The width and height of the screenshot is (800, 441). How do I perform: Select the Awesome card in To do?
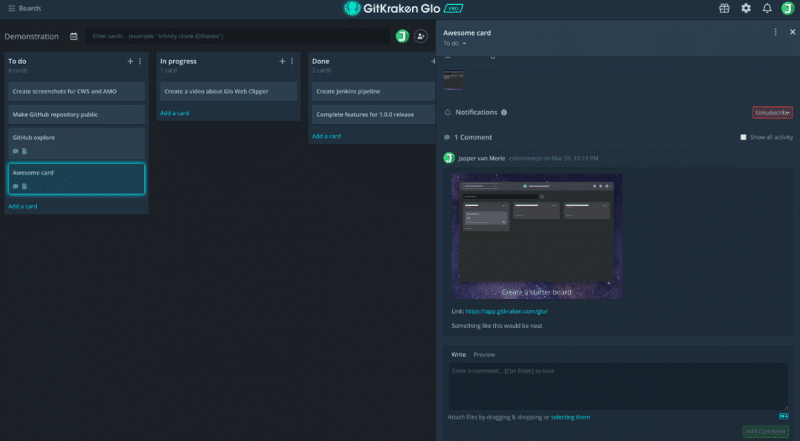(77, 179)
